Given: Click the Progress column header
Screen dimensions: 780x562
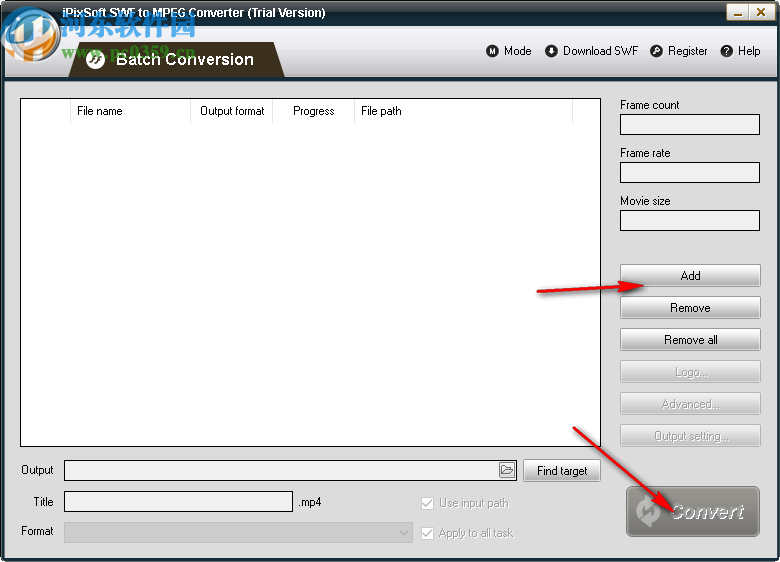Looking at the screenshot, I should pyautogui.click(x=313, y=111).
